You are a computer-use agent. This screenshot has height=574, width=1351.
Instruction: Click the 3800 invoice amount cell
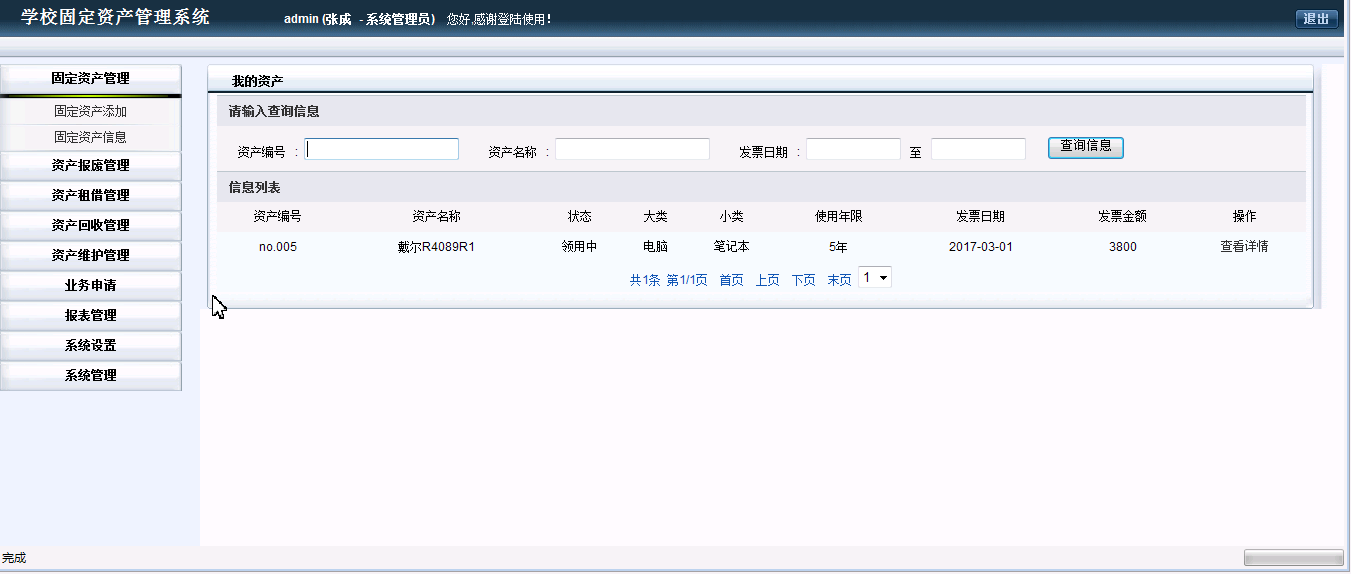(1123, 247)
